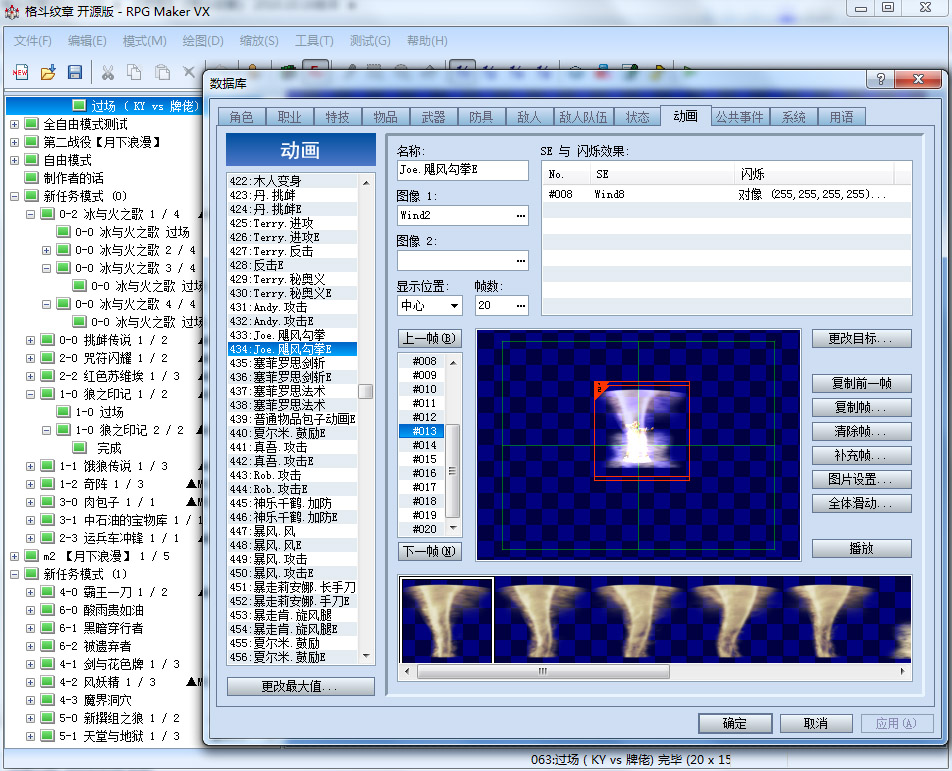This screenshot has height=771, width=952.
Task: Click the 名称 input field
Action: [x=463, y=170]
